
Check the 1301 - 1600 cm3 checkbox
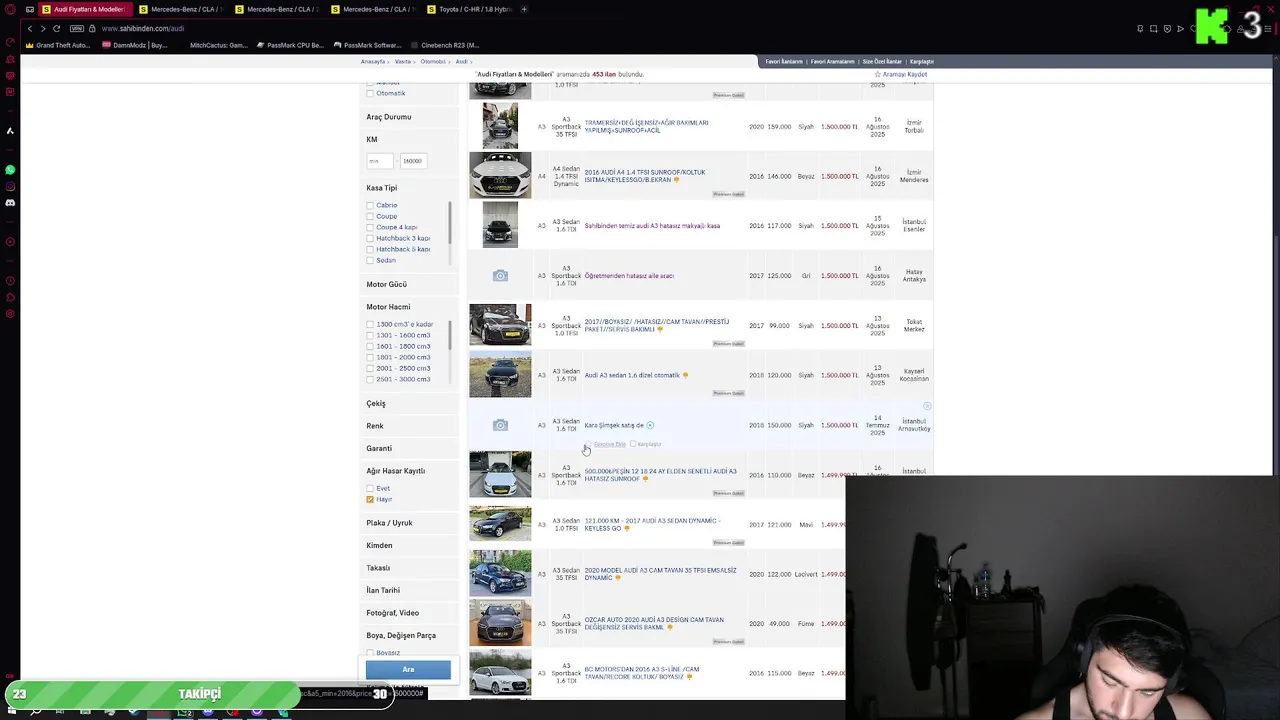point(370,336)
